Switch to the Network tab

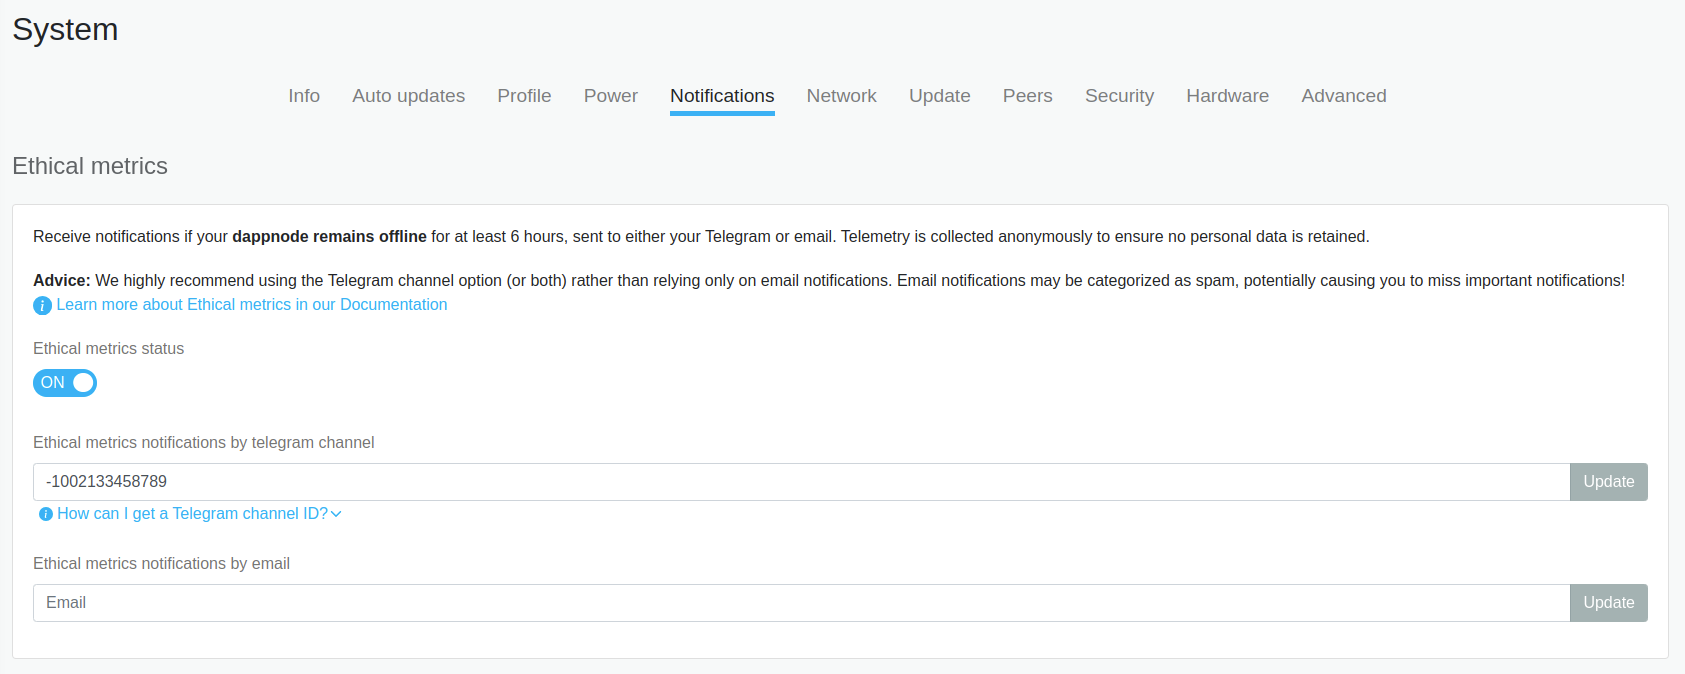pos(841,96)
